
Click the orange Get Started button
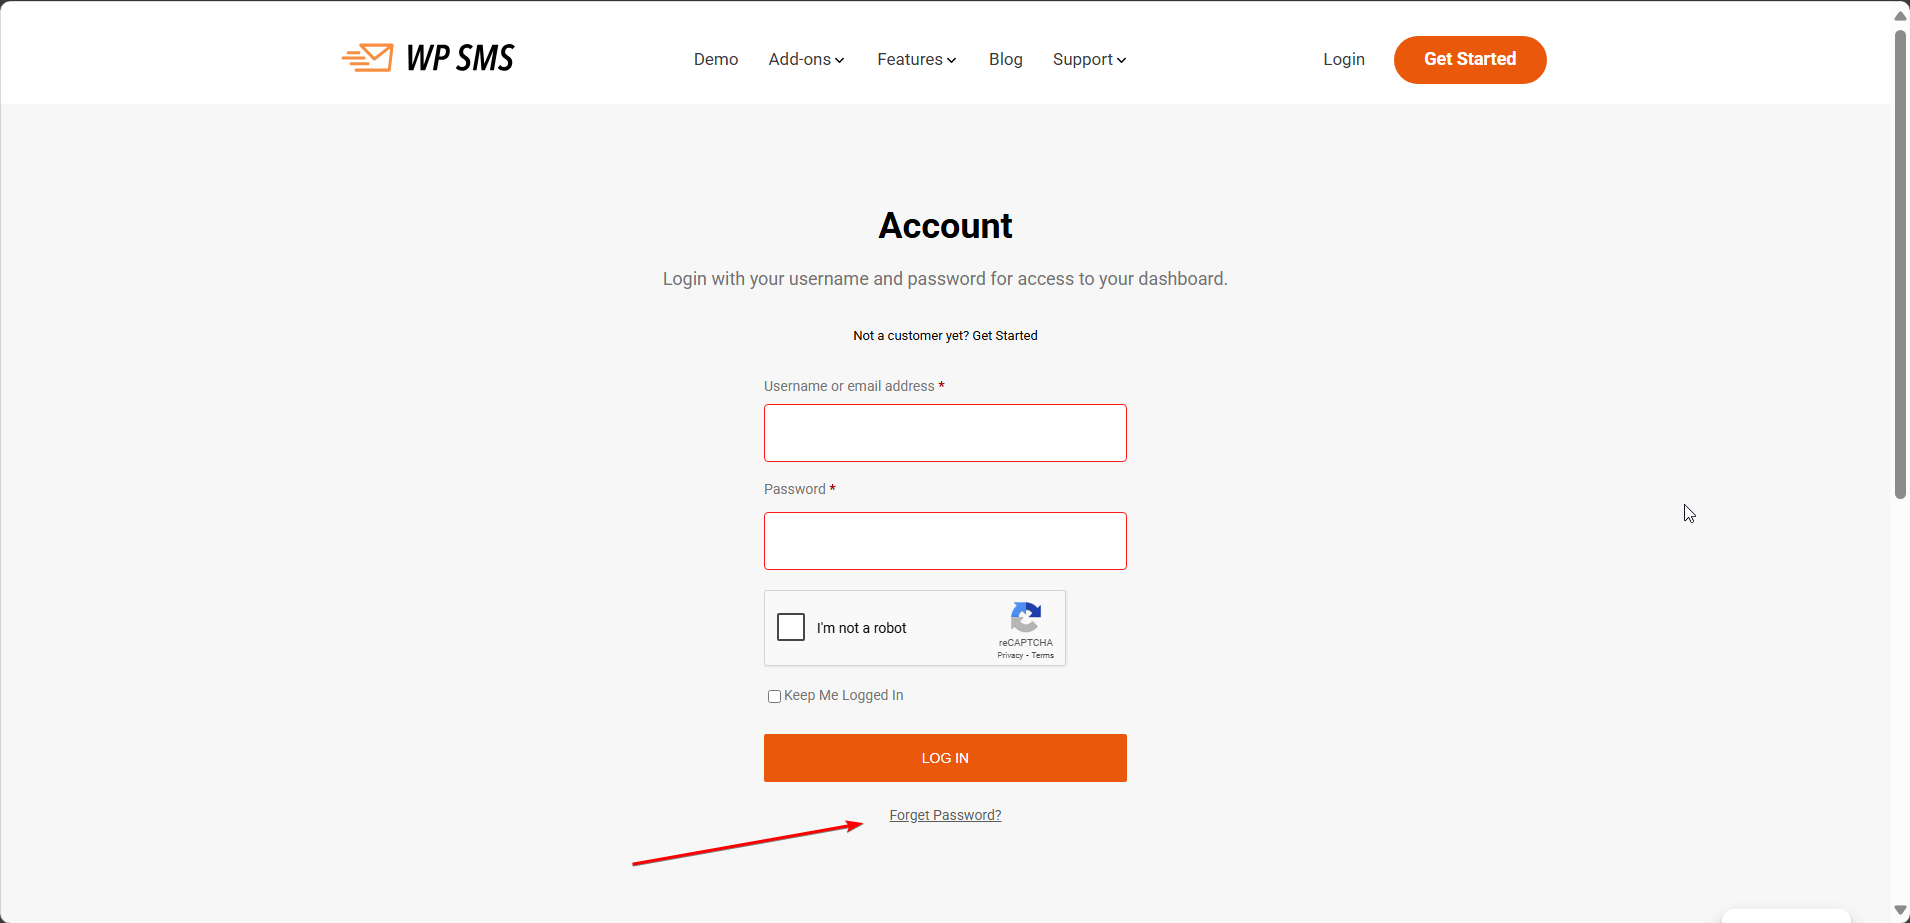[x=1470, y=60]
